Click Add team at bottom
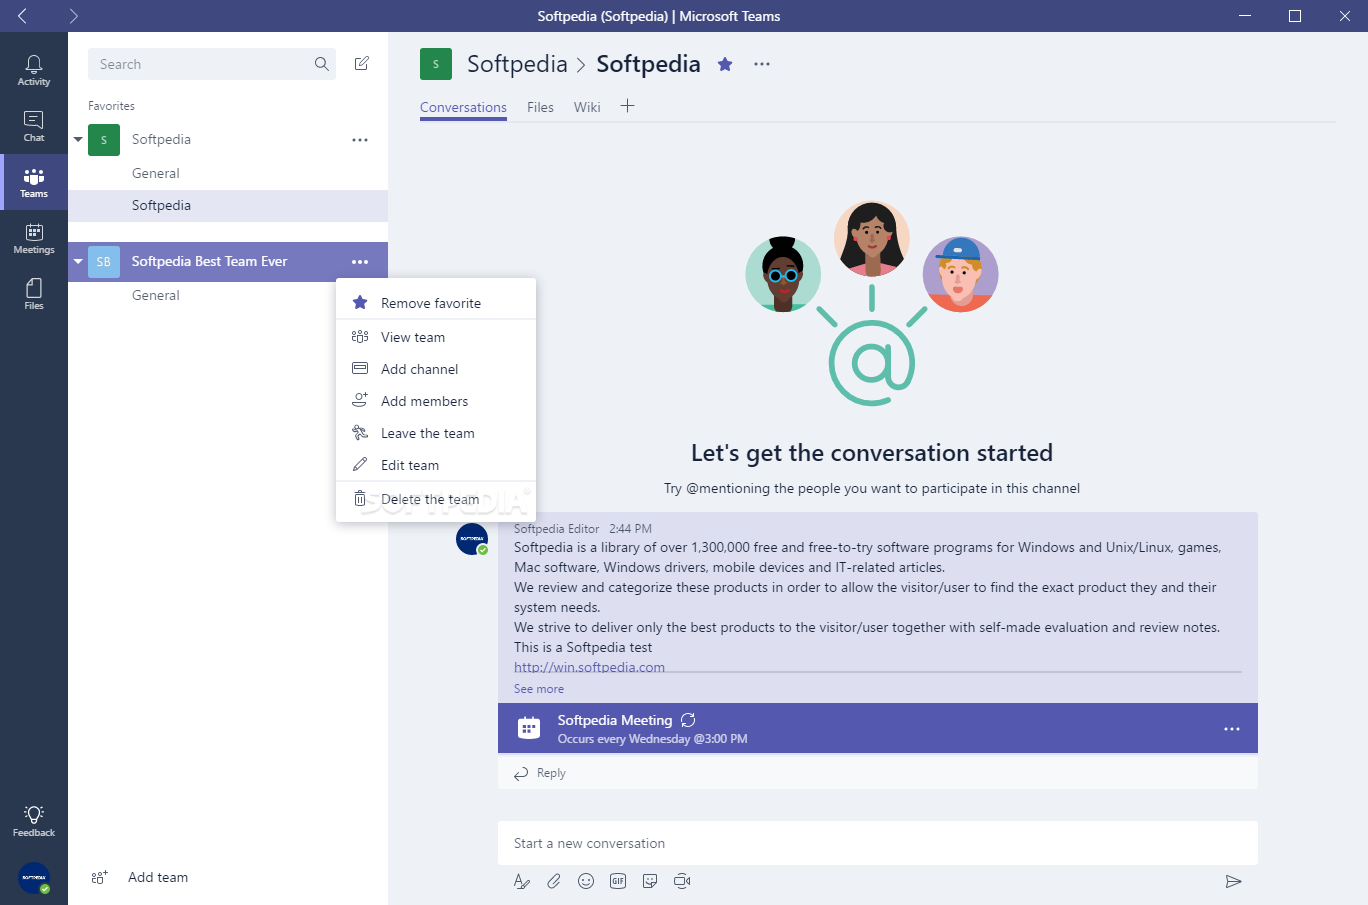 point(140,877)
